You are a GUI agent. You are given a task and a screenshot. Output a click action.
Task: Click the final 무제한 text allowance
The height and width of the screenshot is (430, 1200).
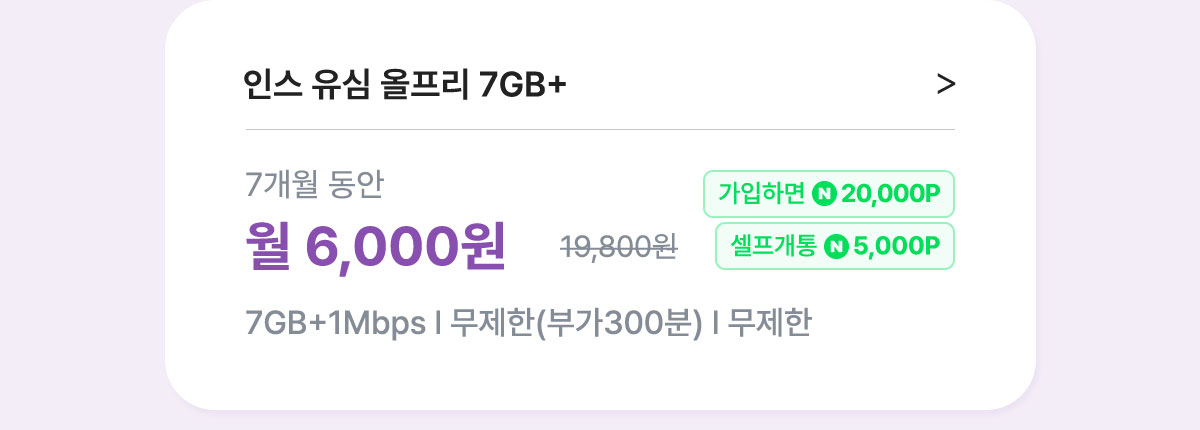pos(768,324)
